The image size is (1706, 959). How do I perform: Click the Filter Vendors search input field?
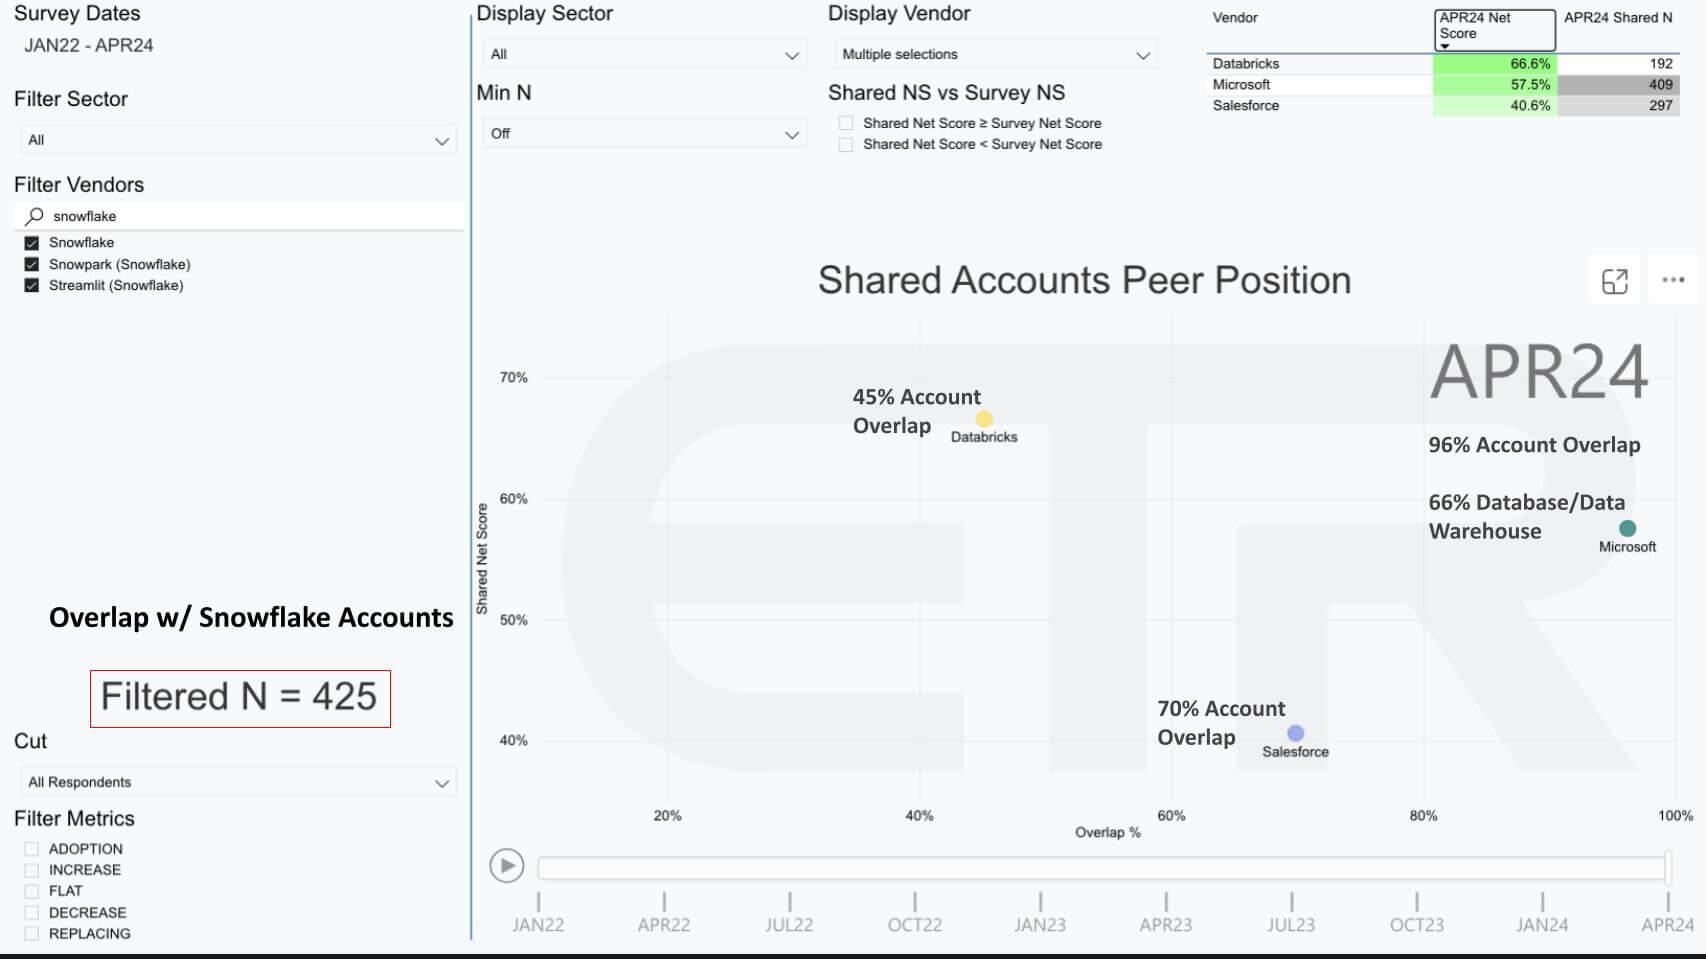250,216
